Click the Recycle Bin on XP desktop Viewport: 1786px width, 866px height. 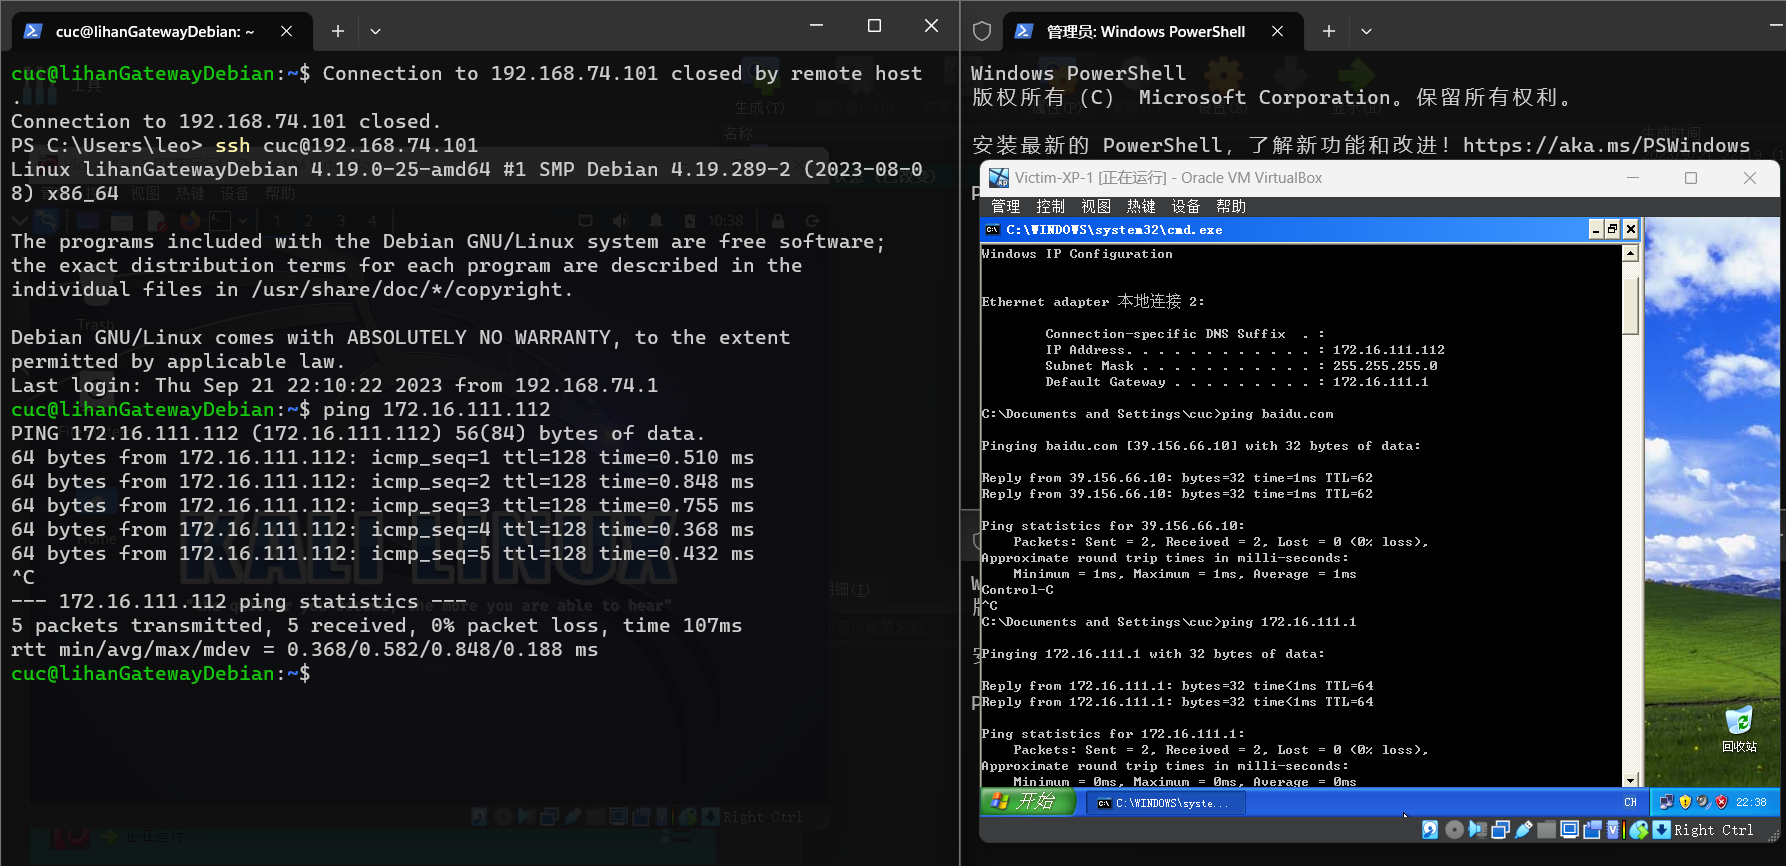[1739, 729]
